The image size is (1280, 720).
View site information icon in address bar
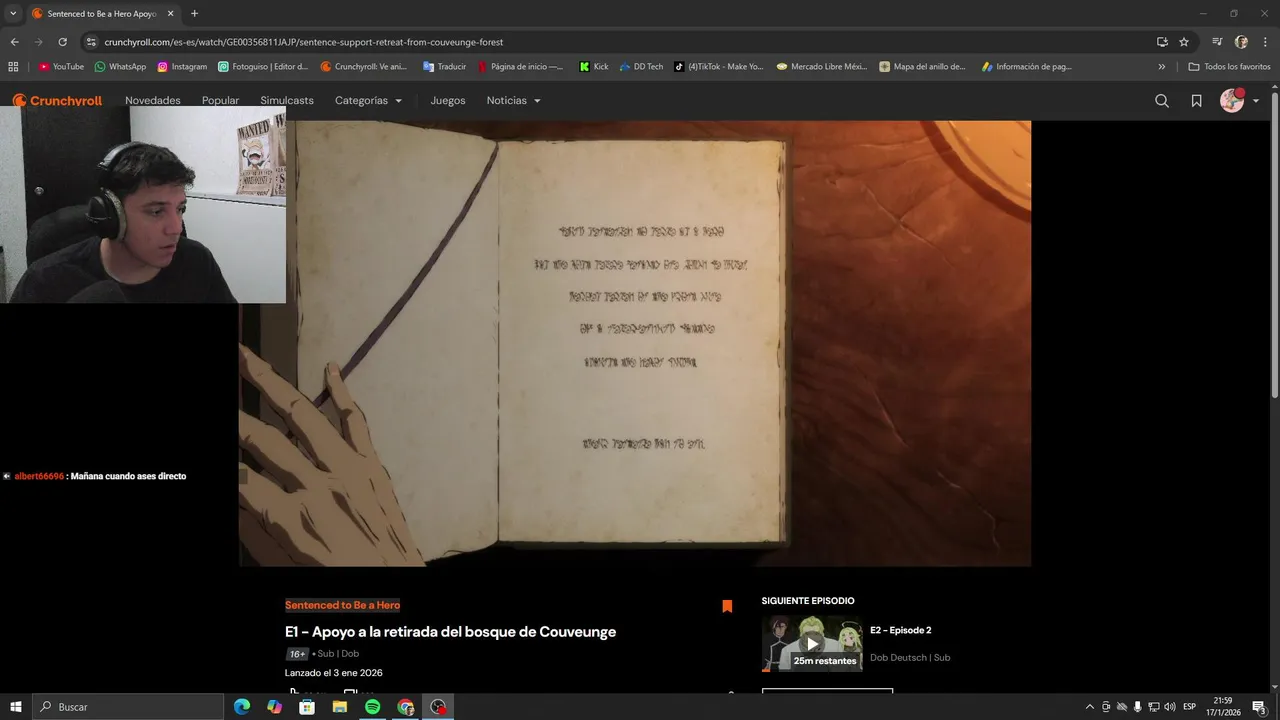[91, 42]
